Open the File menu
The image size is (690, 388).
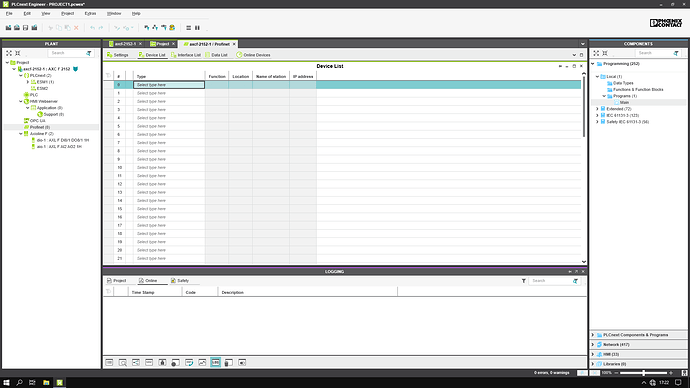pos(9,14)
